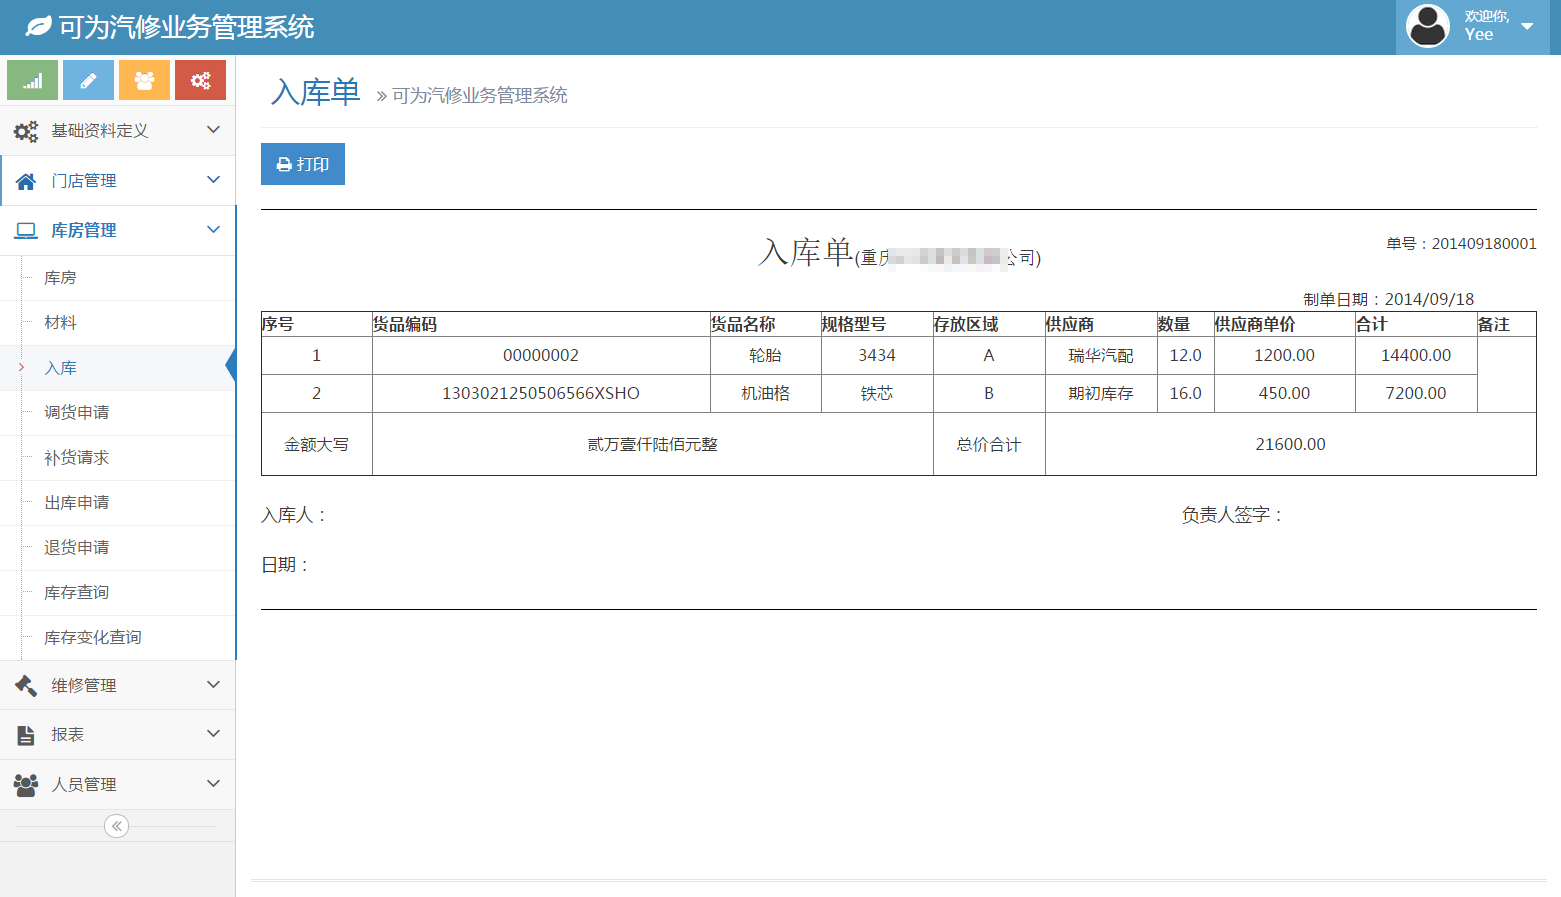This screenshot has width=1561, height=897.
Task: Expand the 维修管理 menu section
Action: tap(118, 685)
